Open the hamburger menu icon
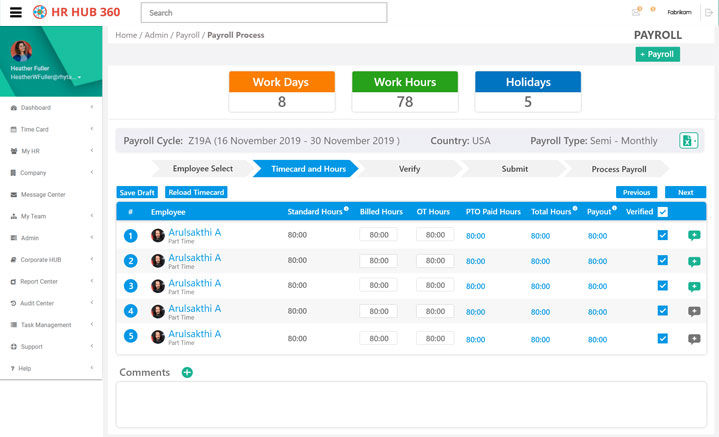The width and height of the screenshot is (719, 437). coord(16,12)
